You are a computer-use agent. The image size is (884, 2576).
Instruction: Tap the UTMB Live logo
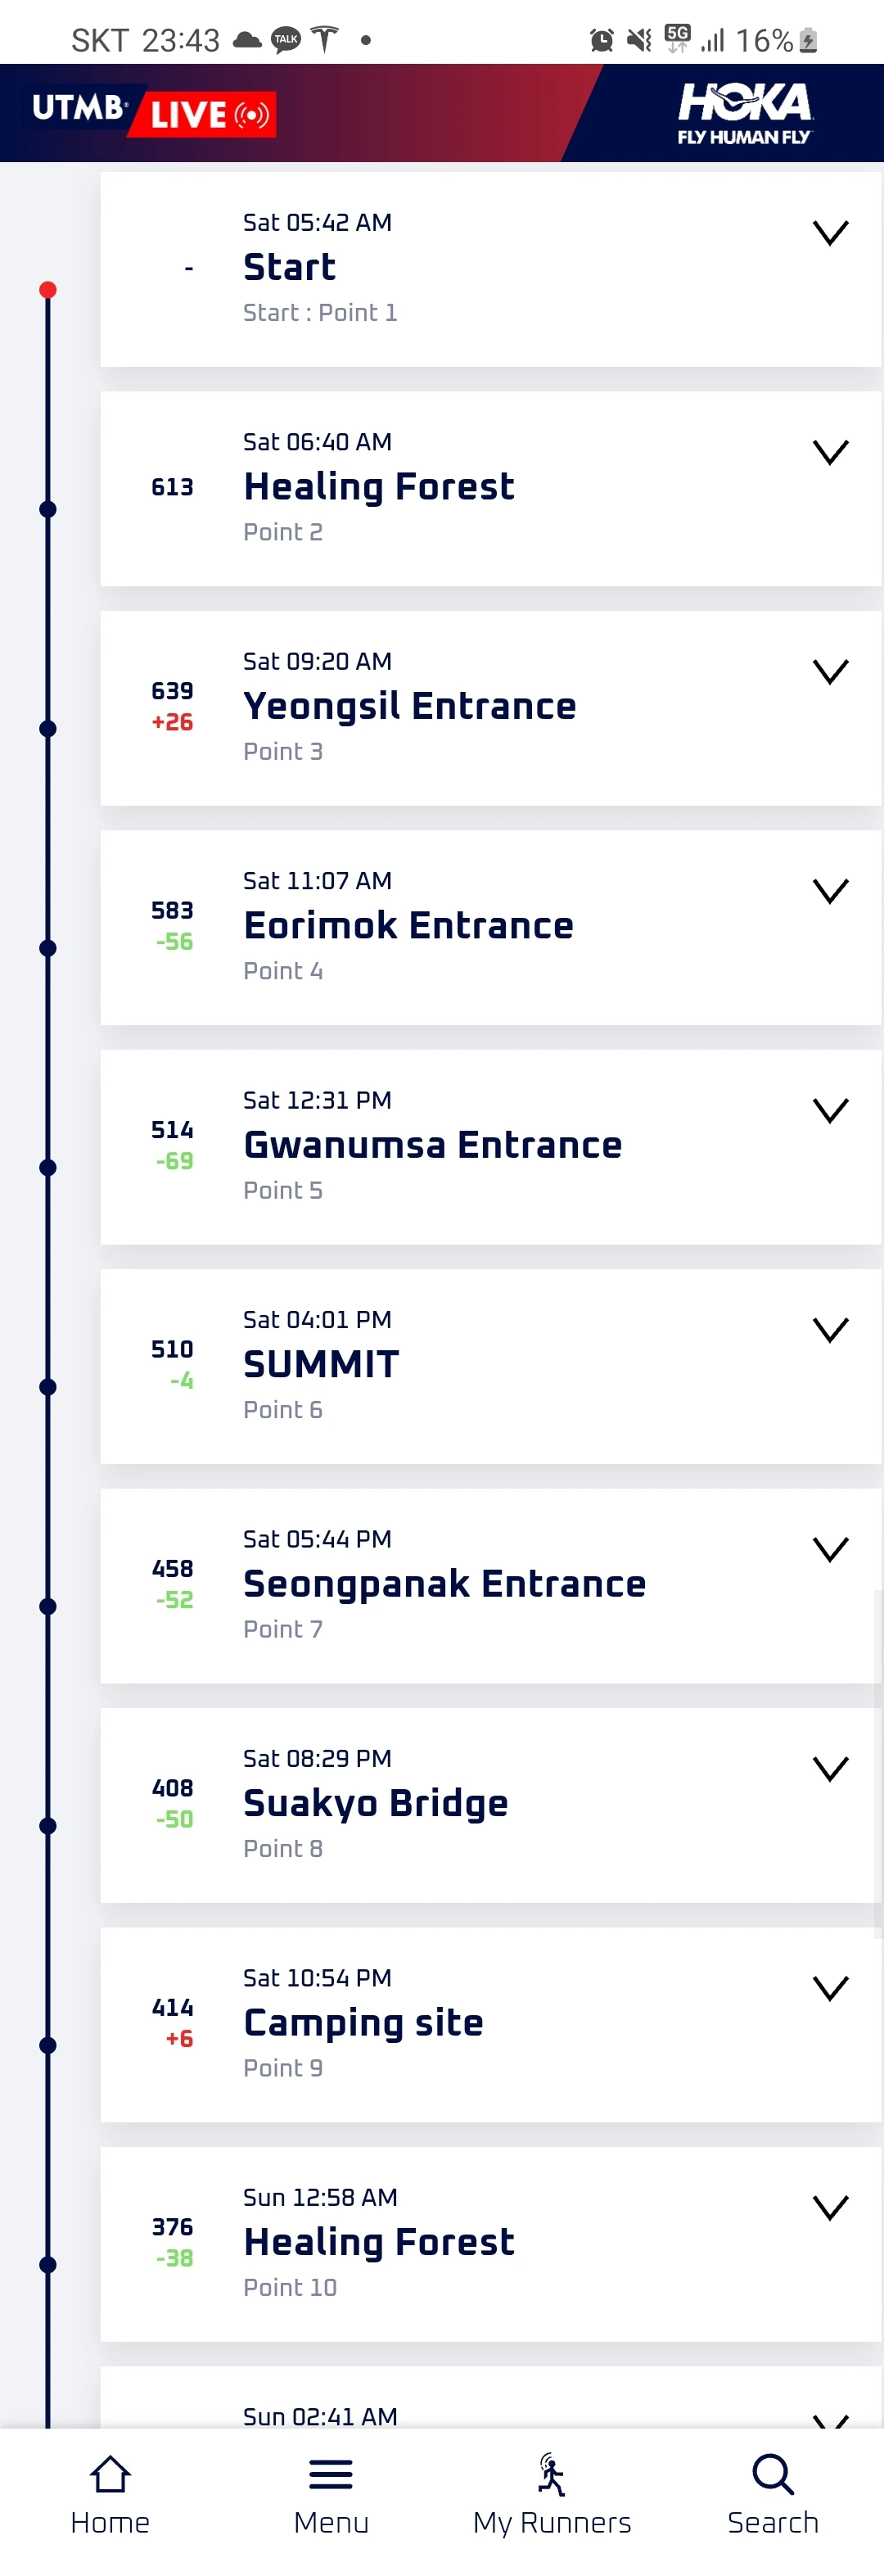152,113
